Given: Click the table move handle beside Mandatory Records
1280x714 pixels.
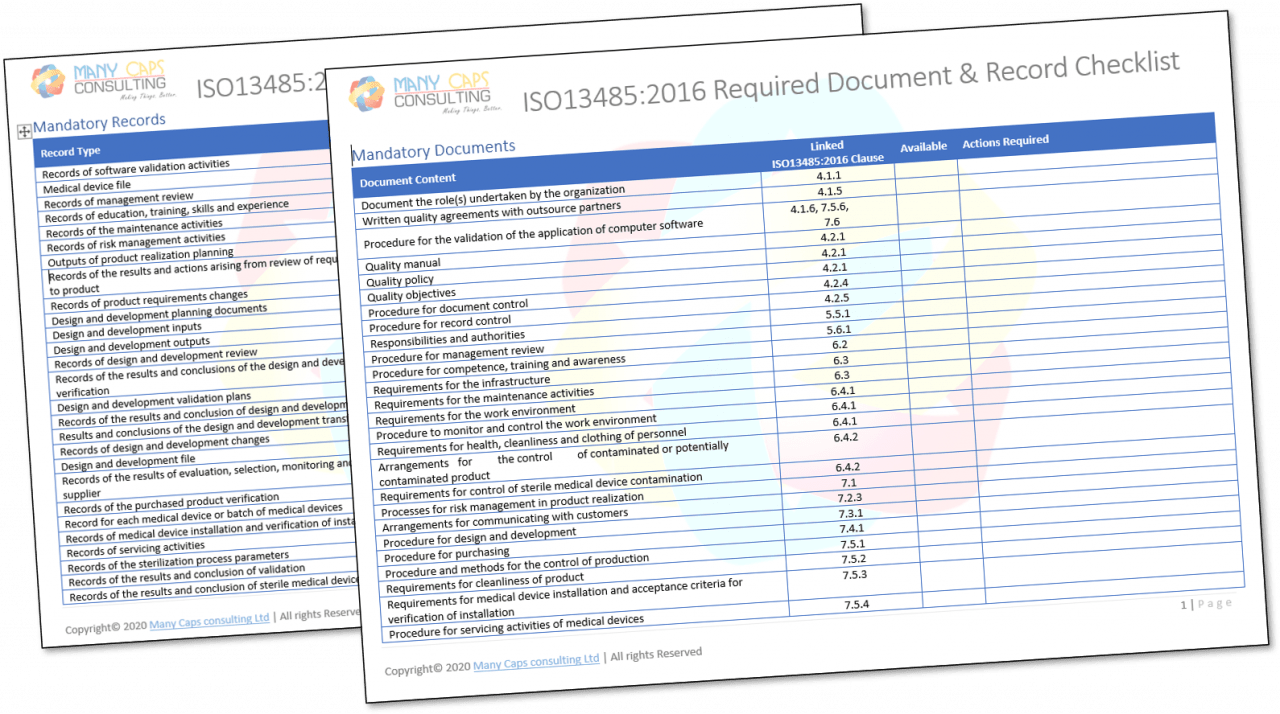Looking at the screenshot, I should (22, 131).
